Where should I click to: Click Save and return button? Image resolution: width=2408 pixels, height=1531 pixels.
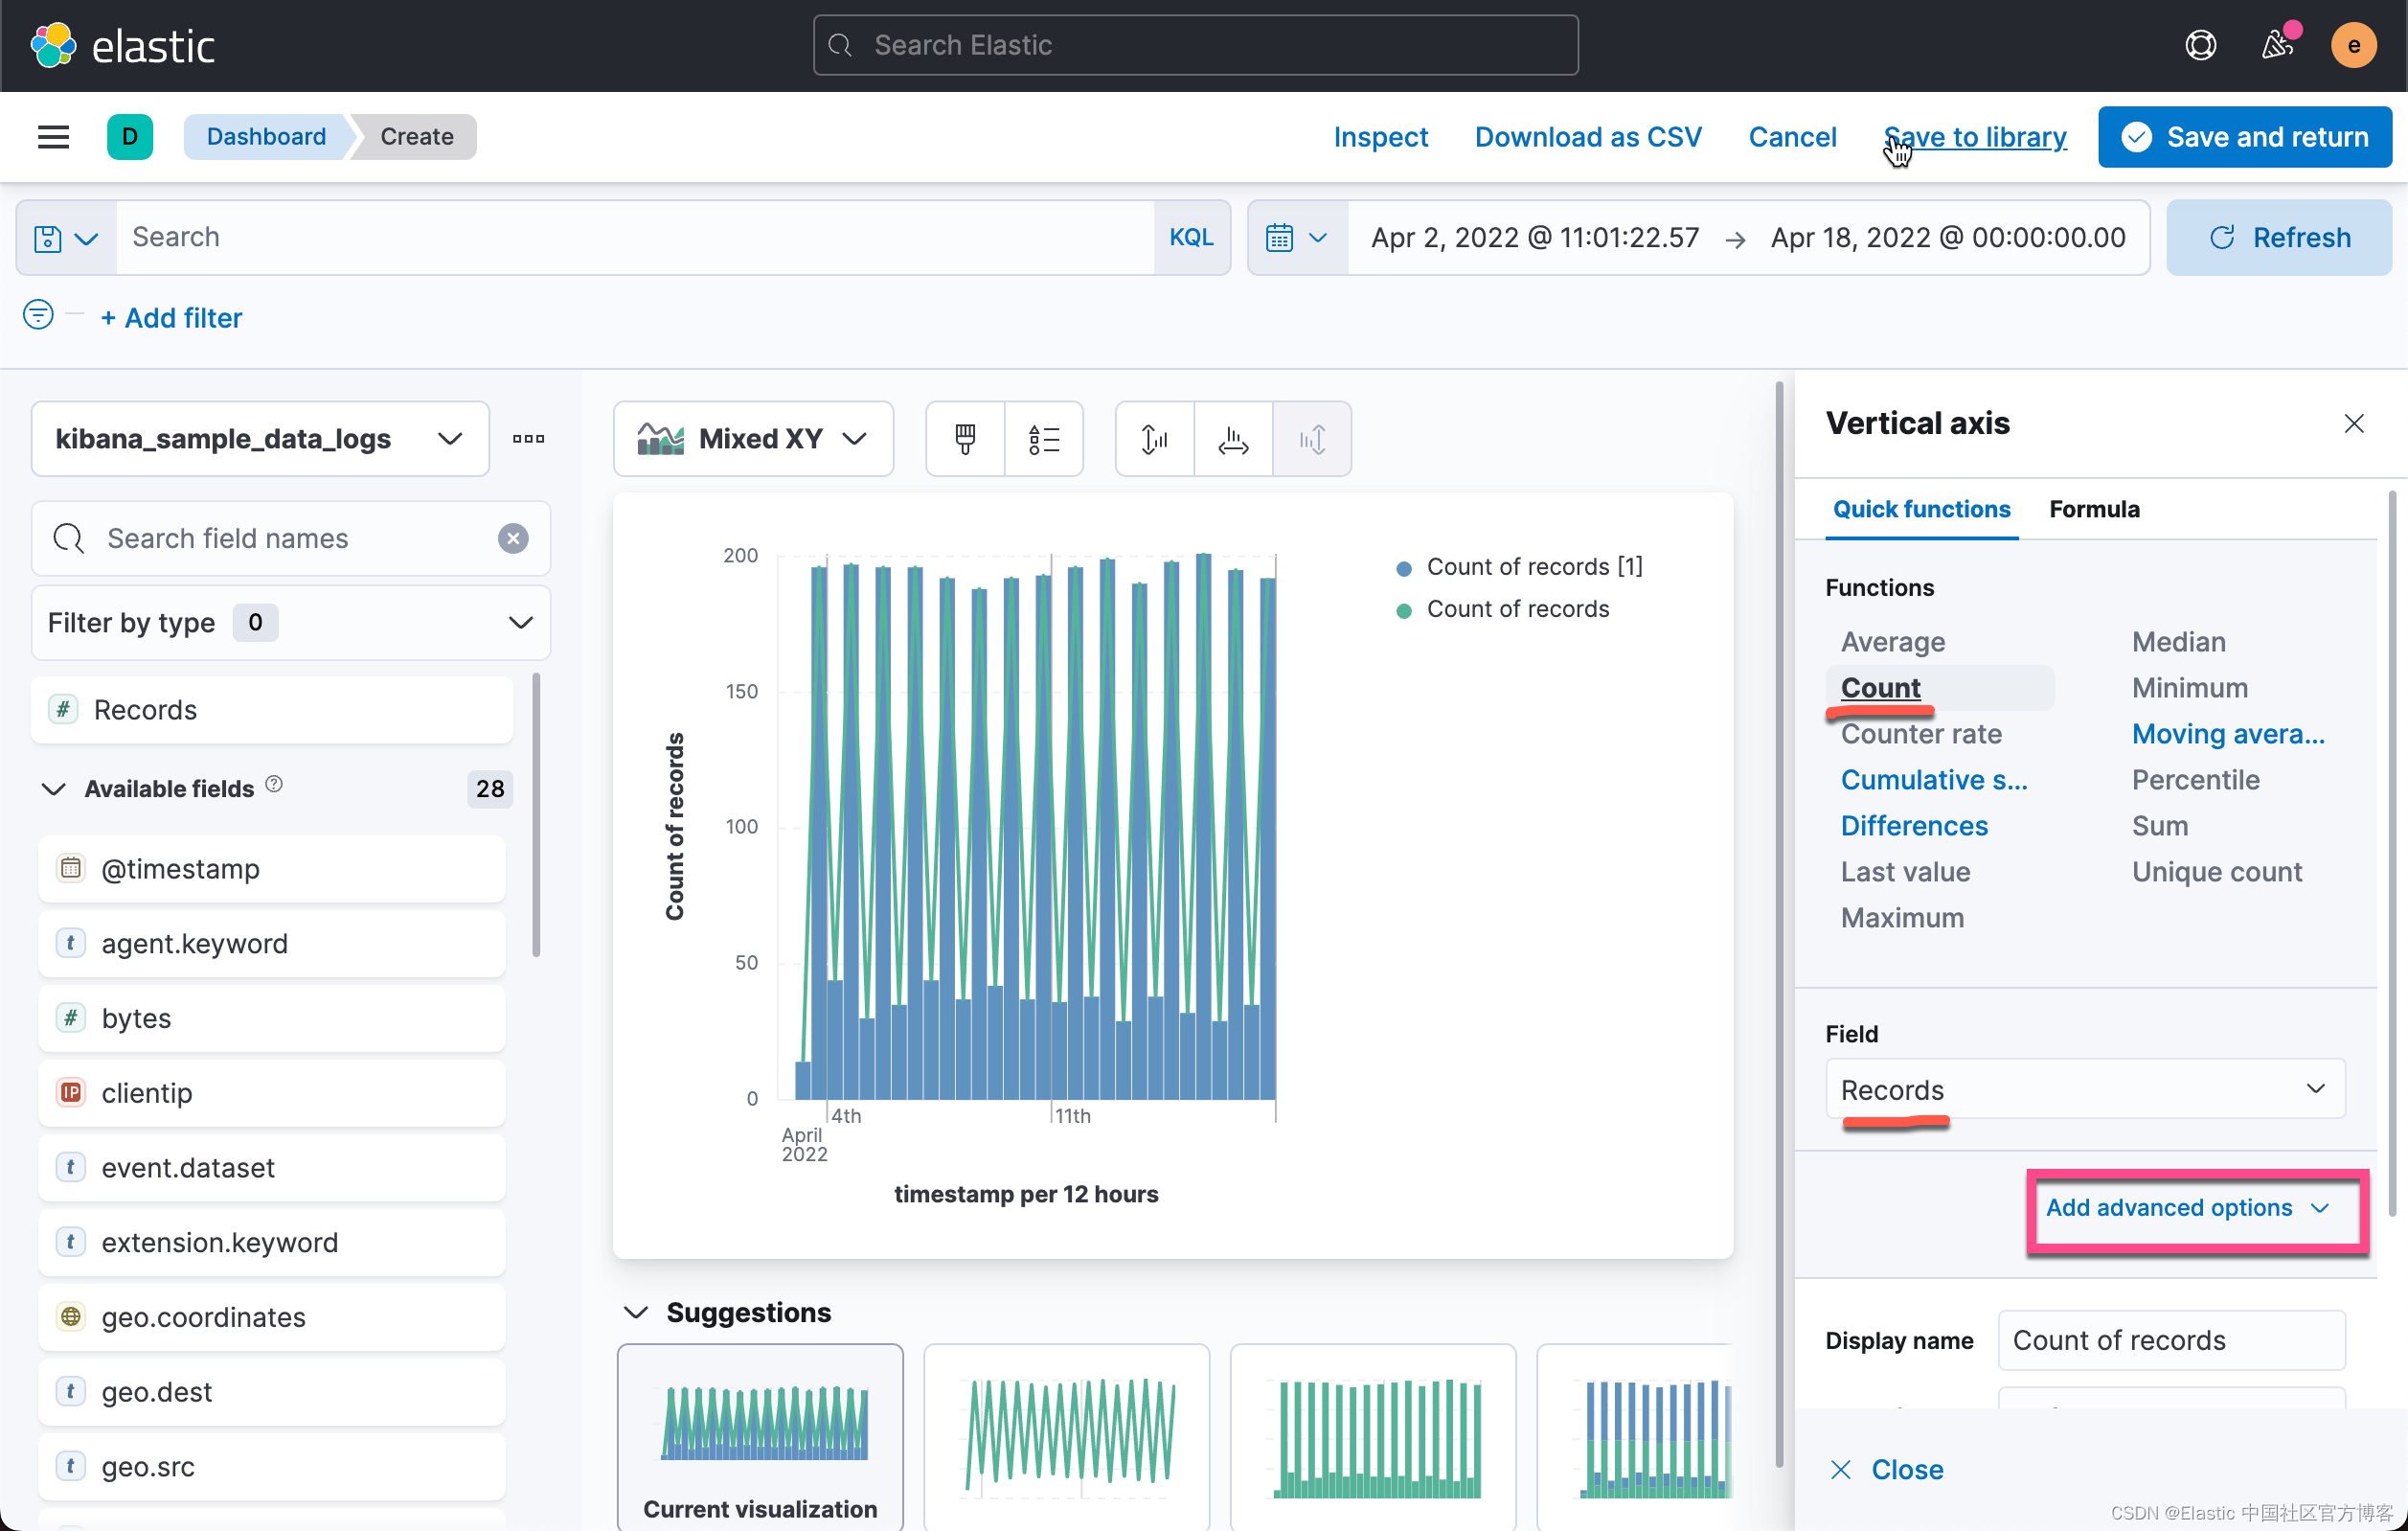click(2245, 137)
